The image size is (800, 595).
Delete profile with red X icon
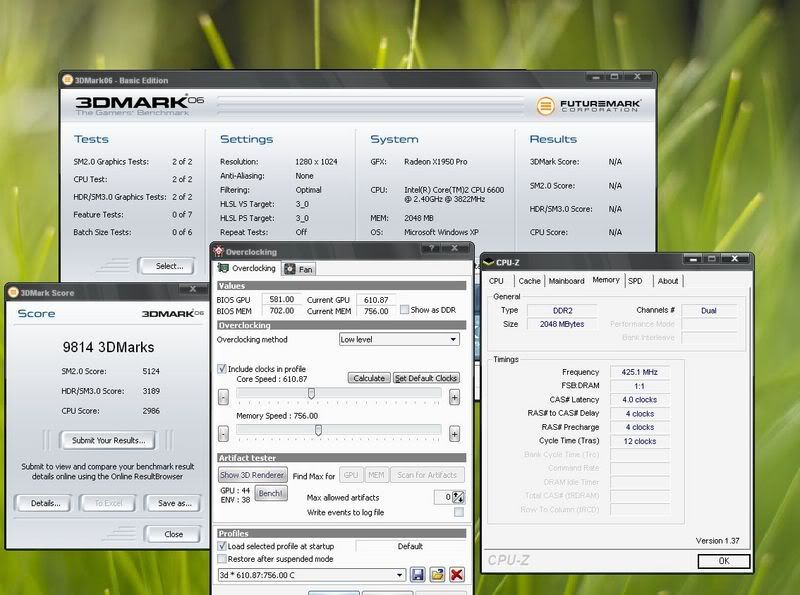click(x=457, y=575)
